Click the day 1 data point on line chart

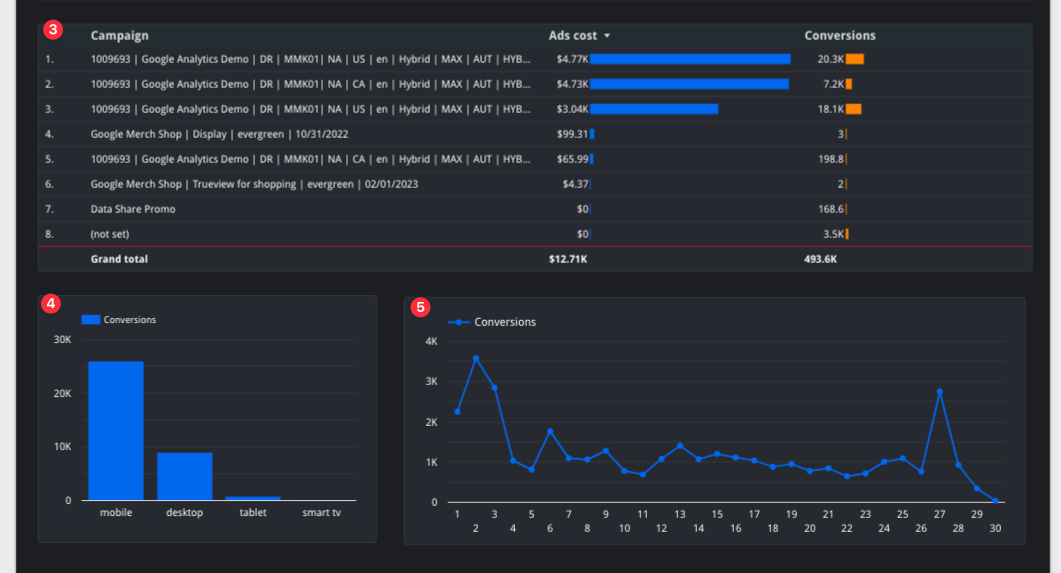pos(457,411)
